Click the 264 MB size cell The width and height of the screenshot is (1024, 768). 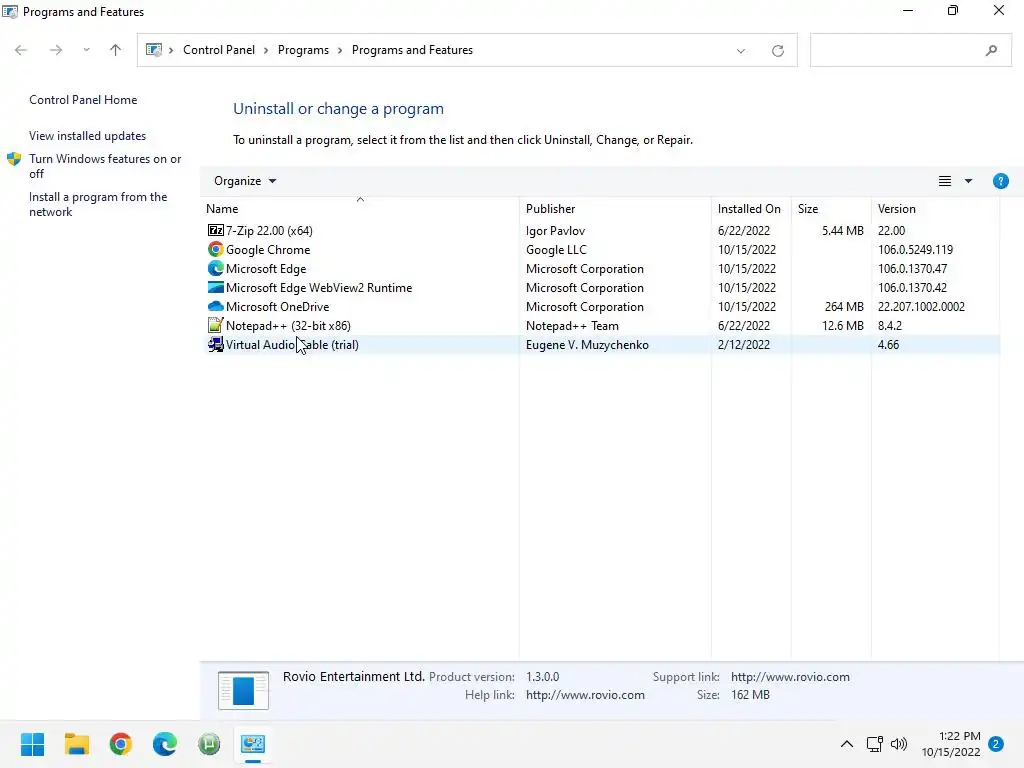[844, 306]
